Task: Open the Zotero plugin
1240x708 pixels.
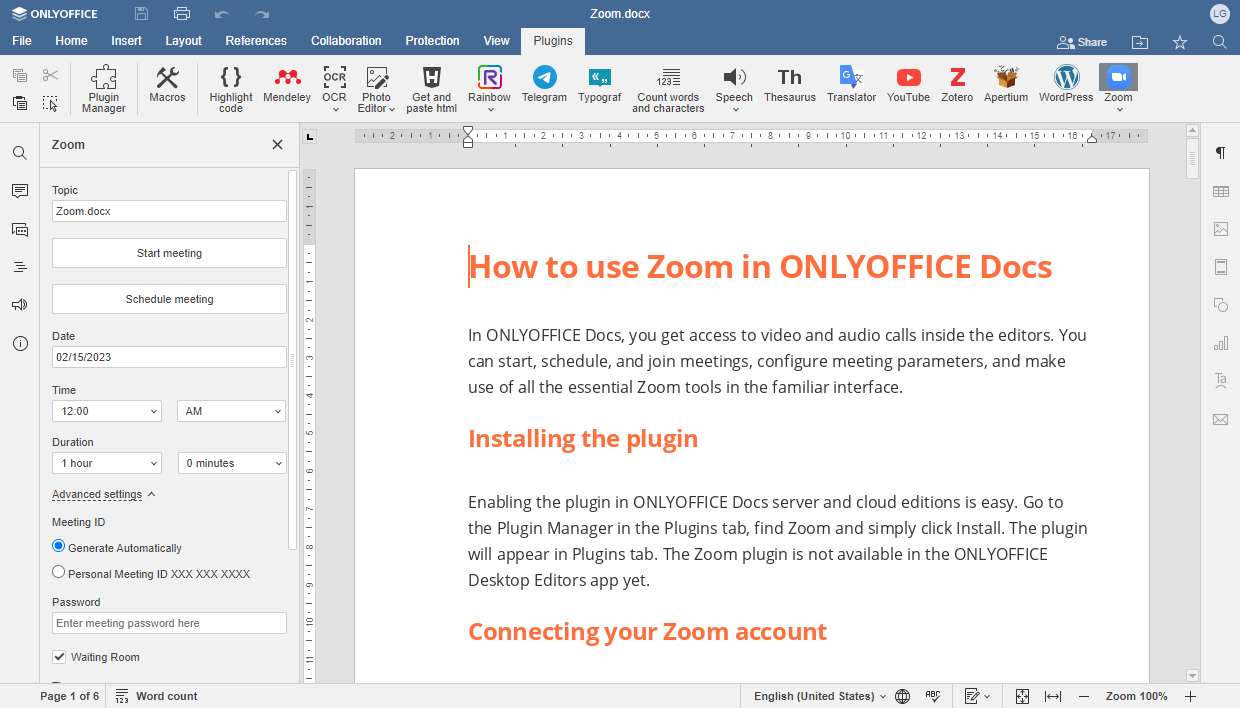Action: point(957,84)
